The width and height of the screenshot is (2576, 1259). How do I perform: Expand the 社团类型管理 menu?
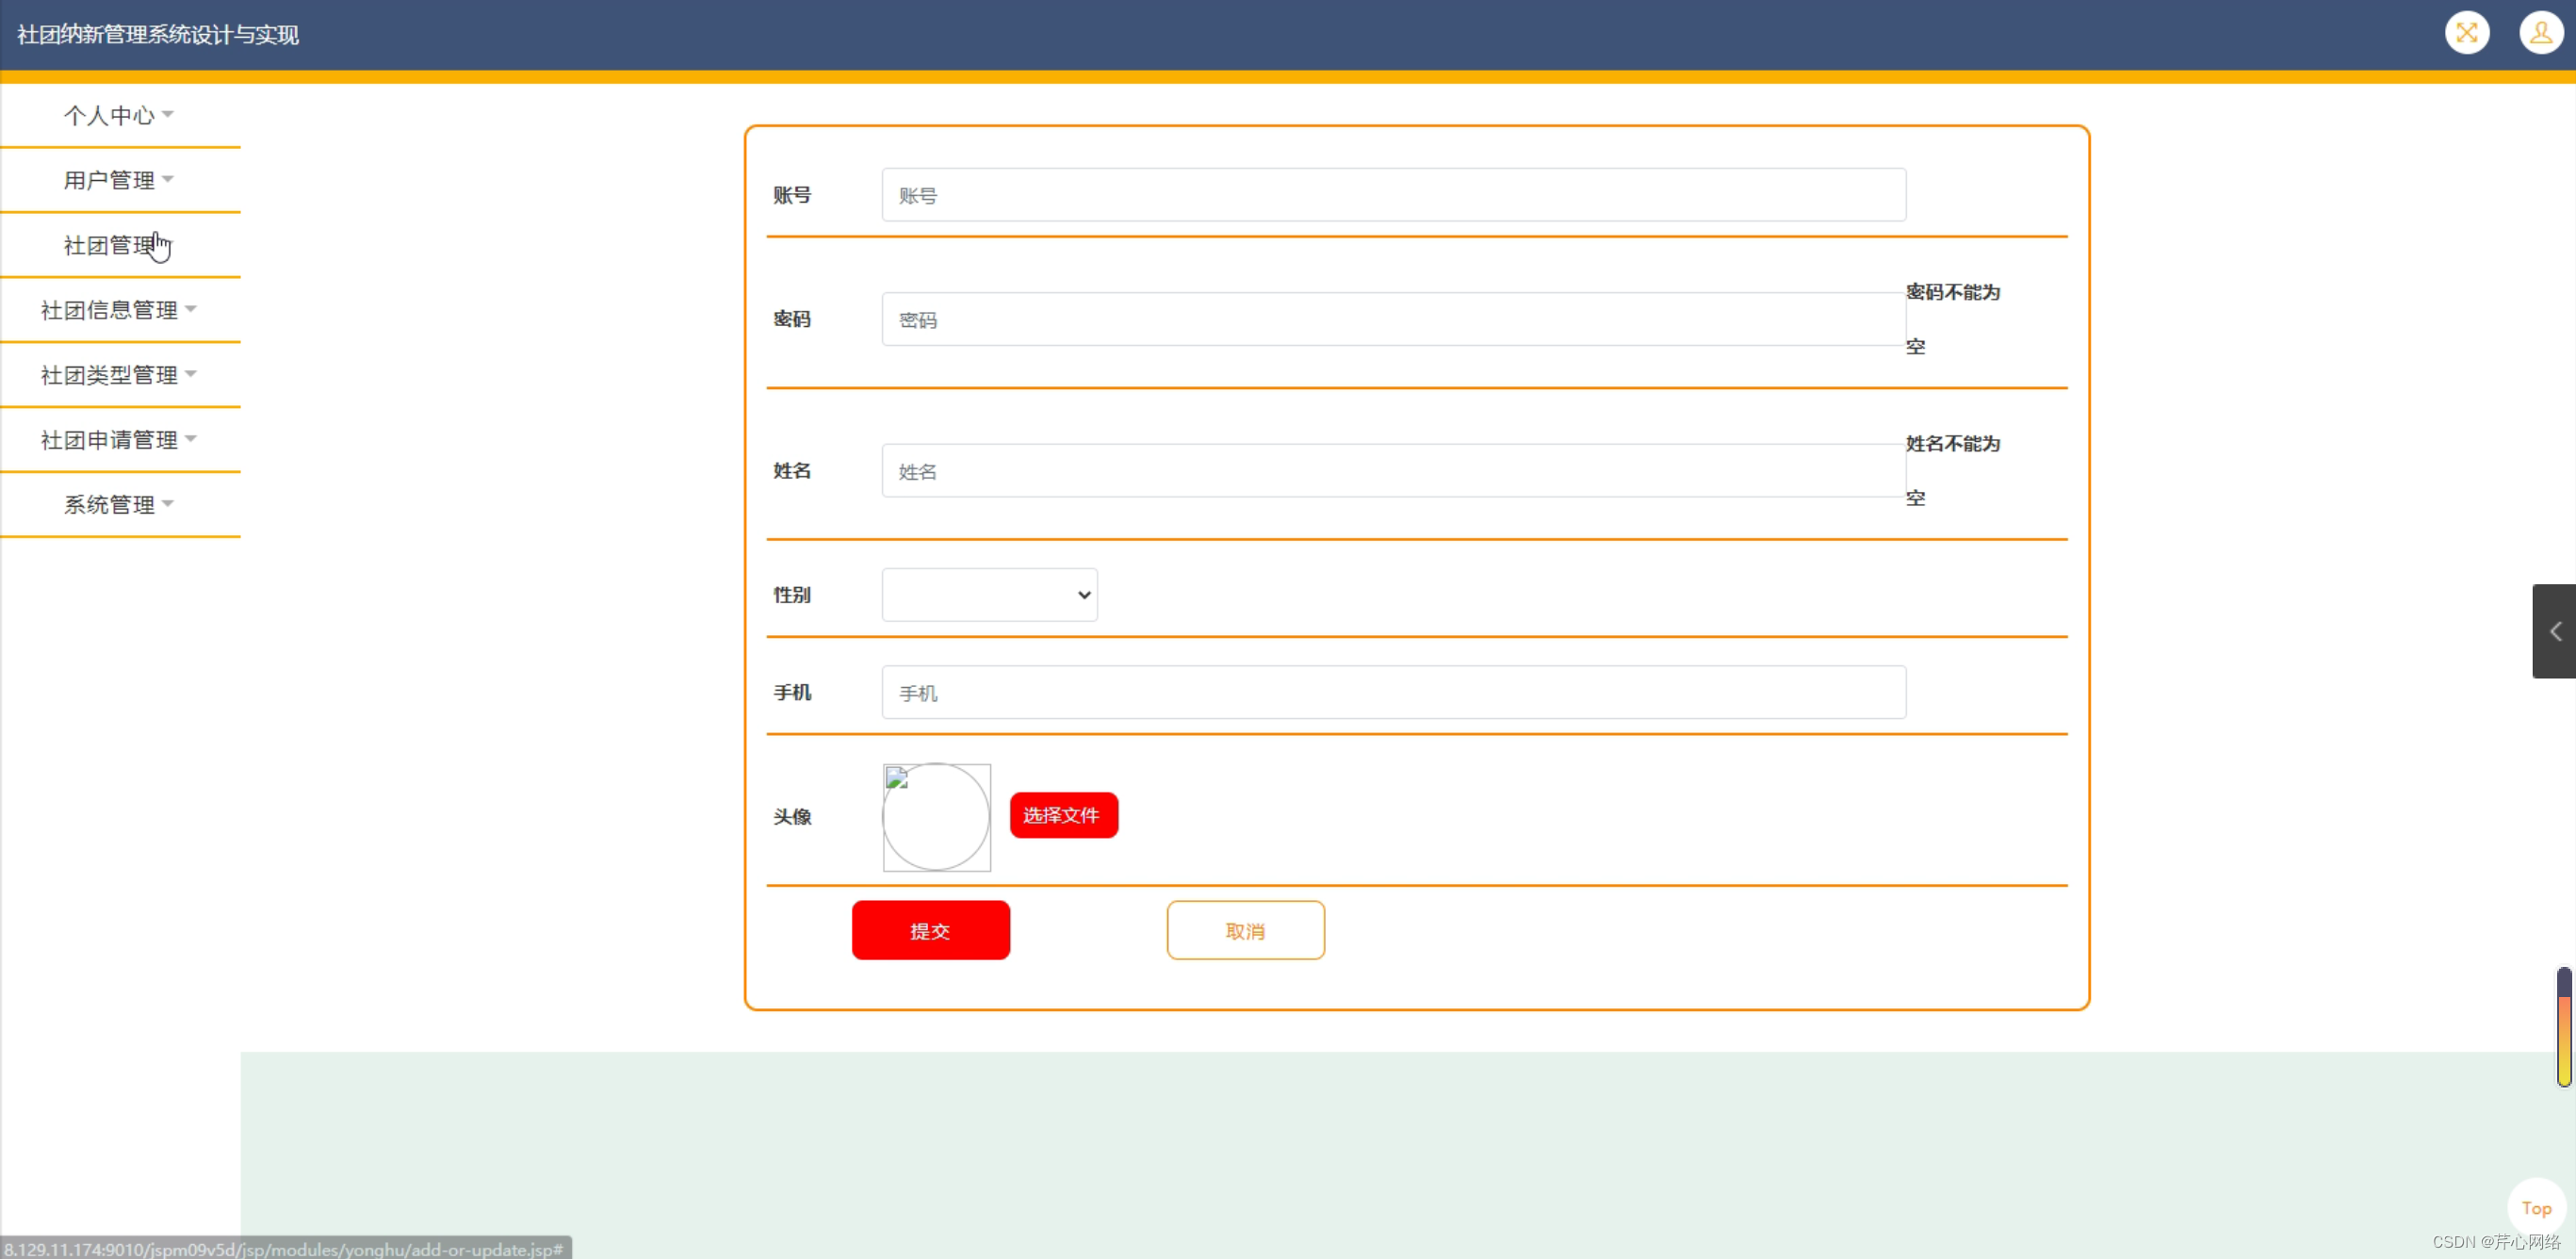tap(118, 375)
